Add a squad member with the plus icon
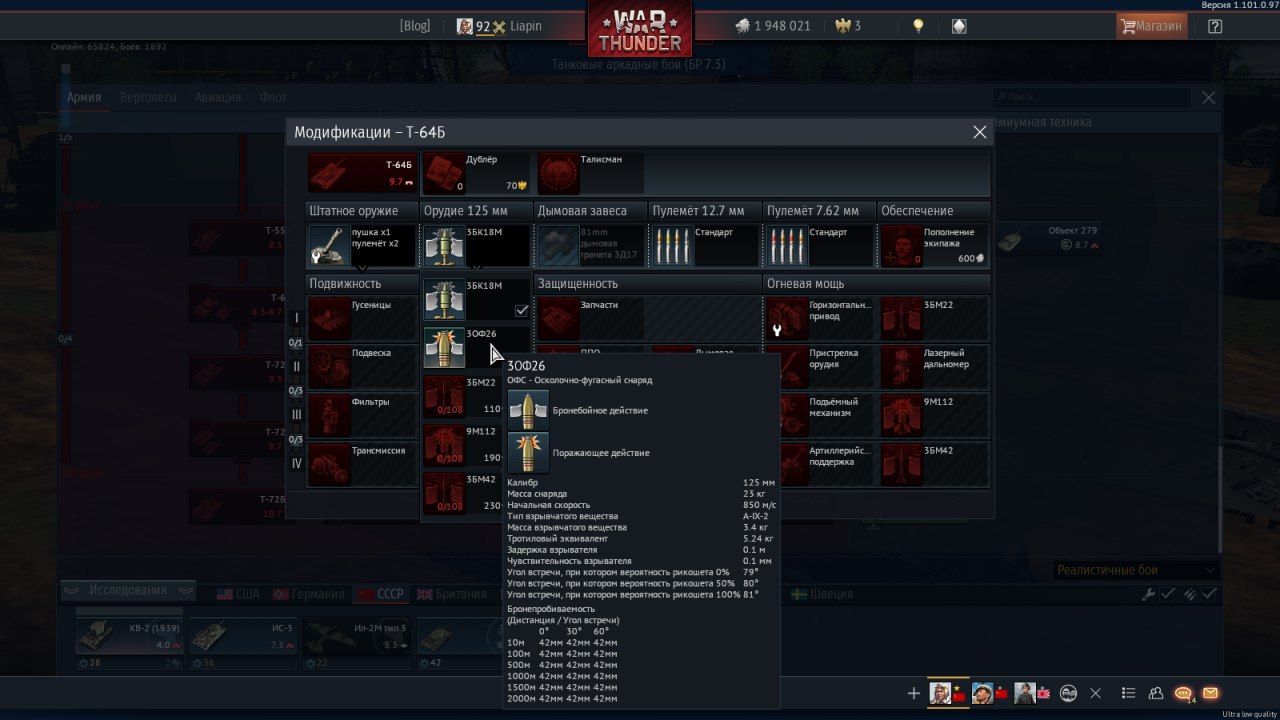 pos(913,693)
